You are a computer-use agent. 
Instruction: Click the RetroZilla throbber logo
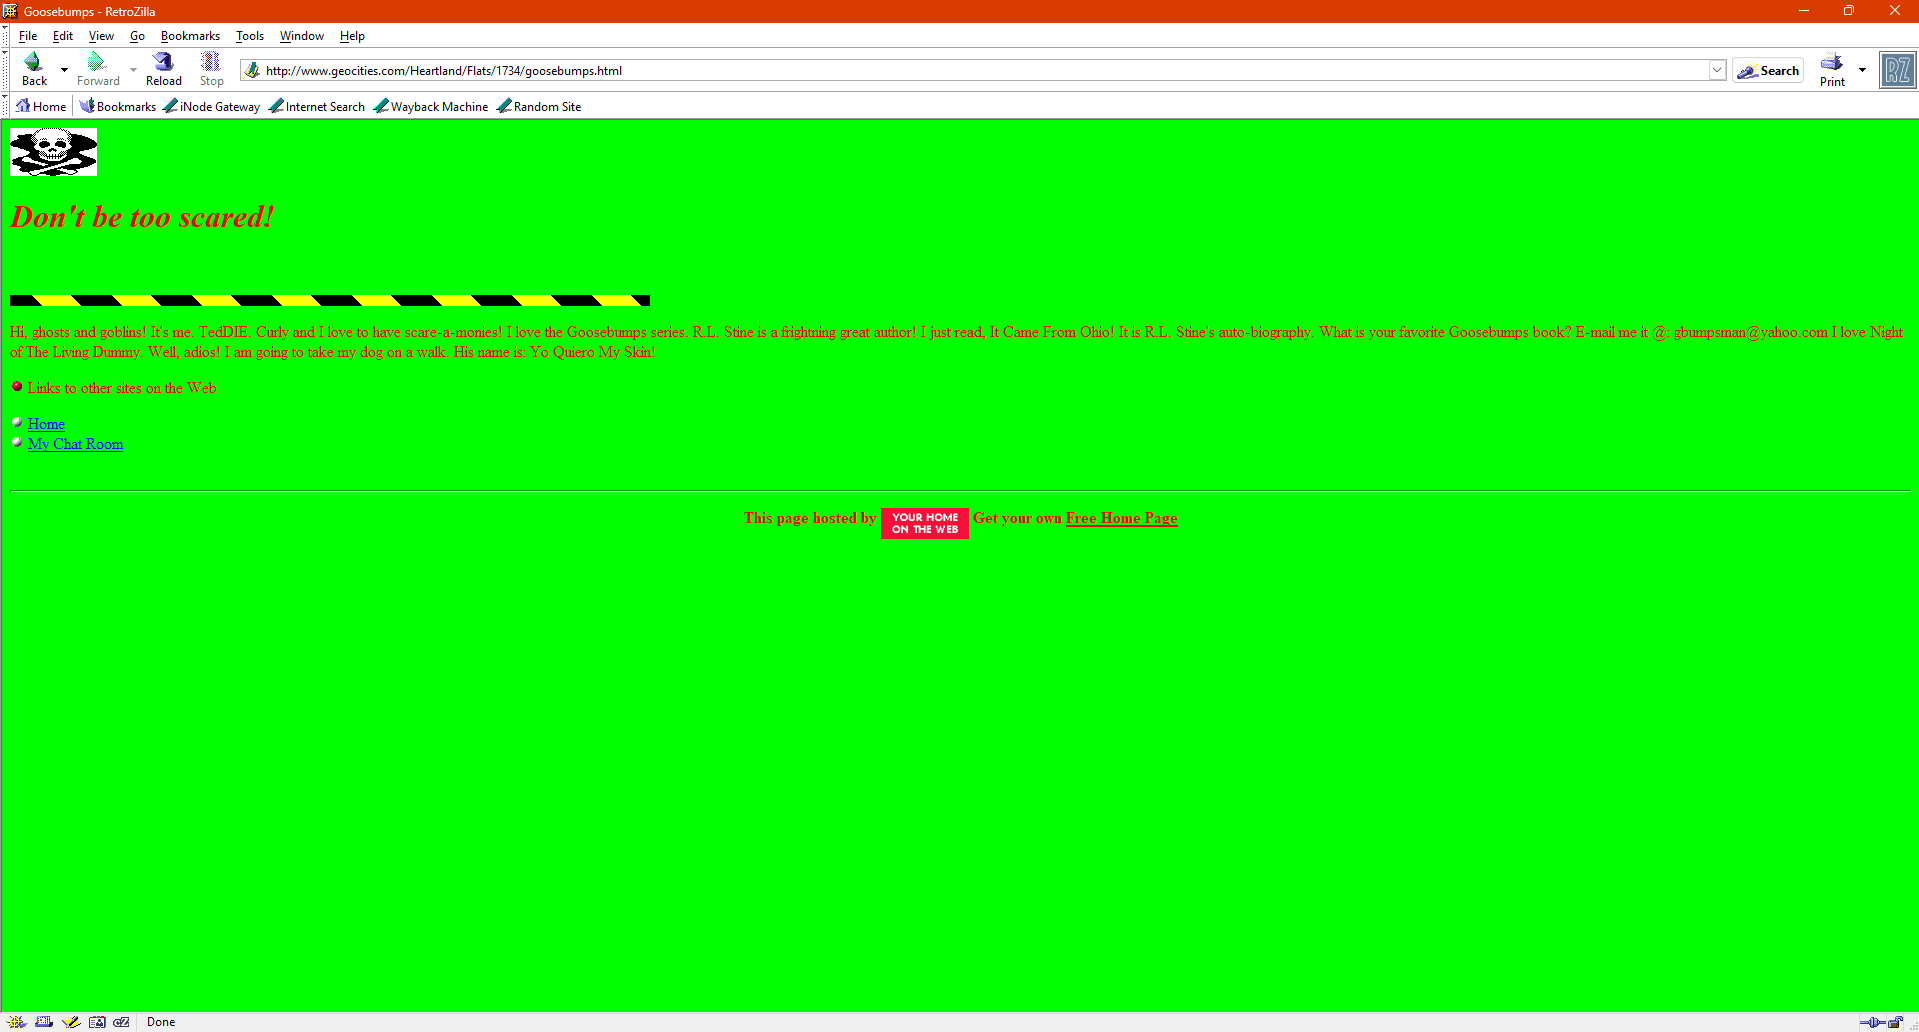pyautogui.click(x=1897, y=70)
